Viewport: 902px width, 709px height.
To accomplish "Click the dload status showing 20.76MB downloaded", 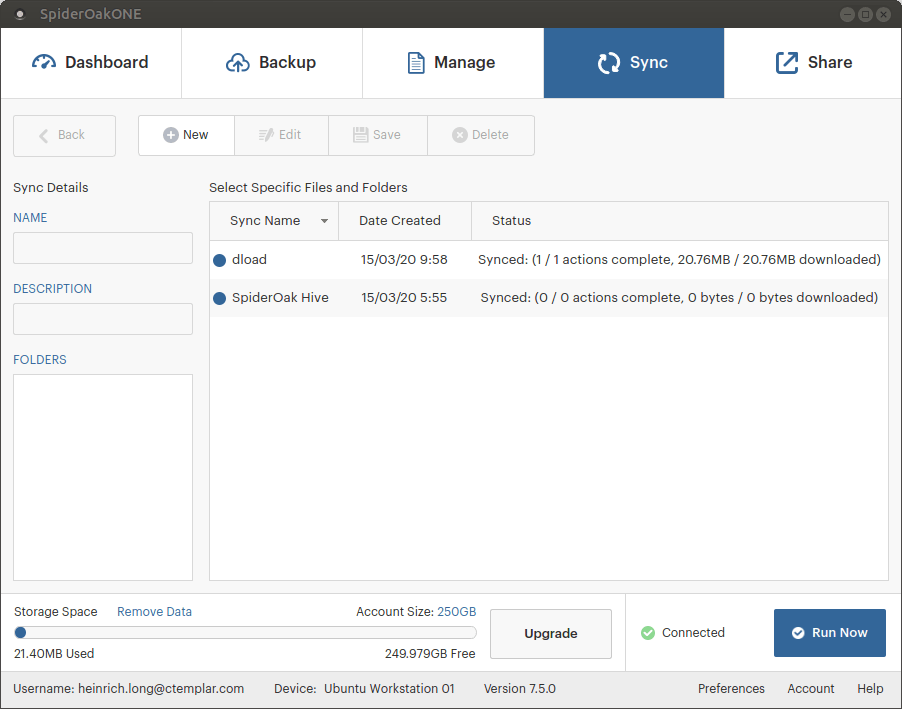I will pos(679,260).
